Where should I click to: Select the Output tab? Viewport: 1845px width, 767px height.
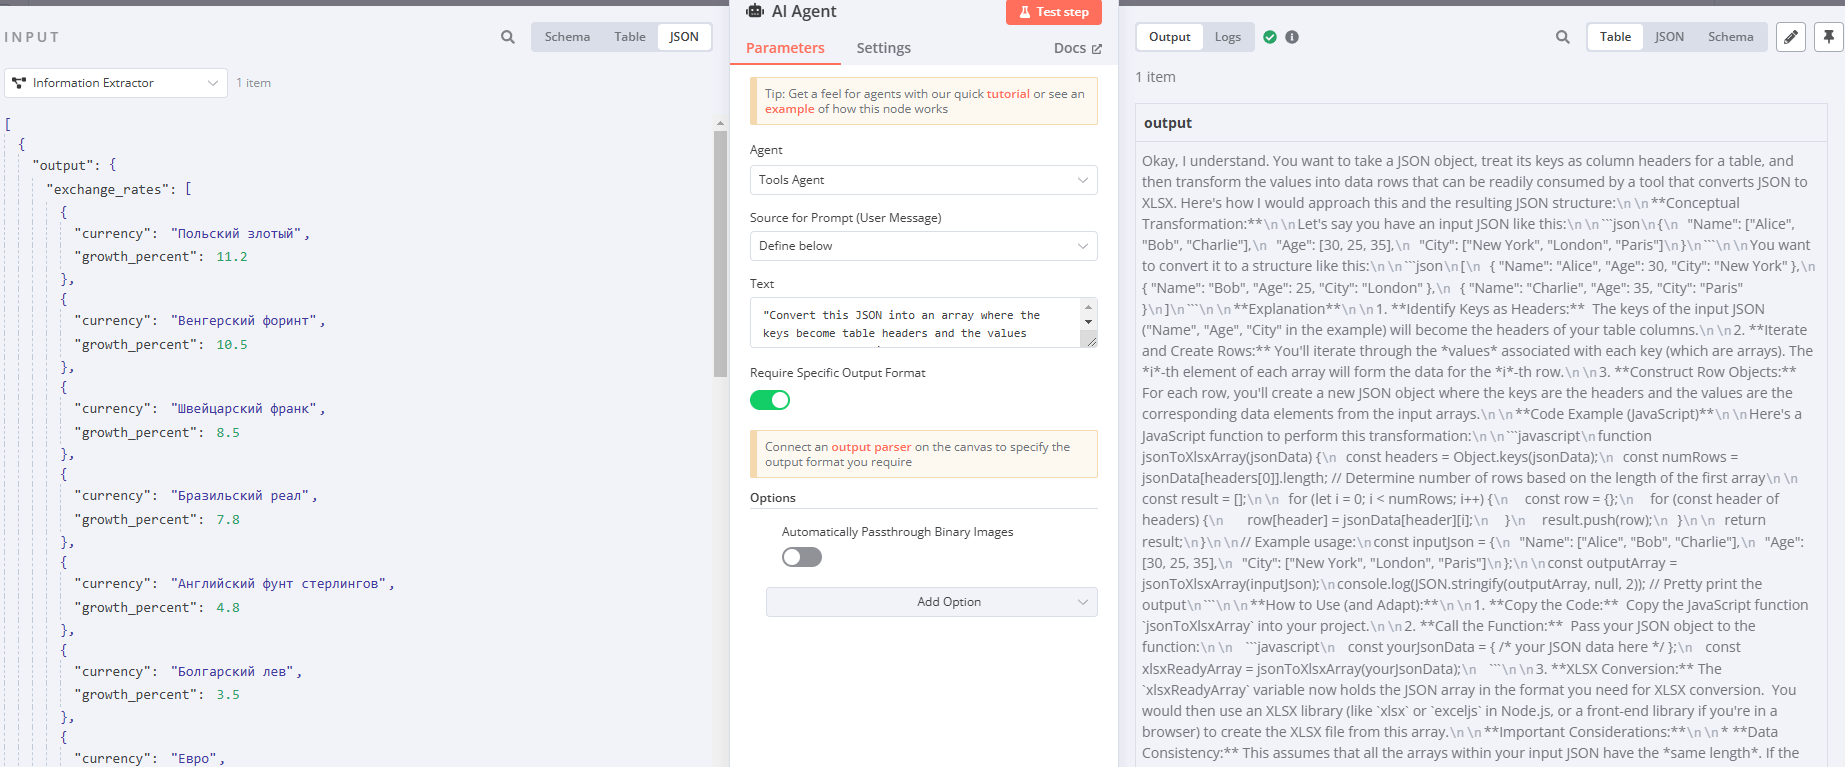1170,37
